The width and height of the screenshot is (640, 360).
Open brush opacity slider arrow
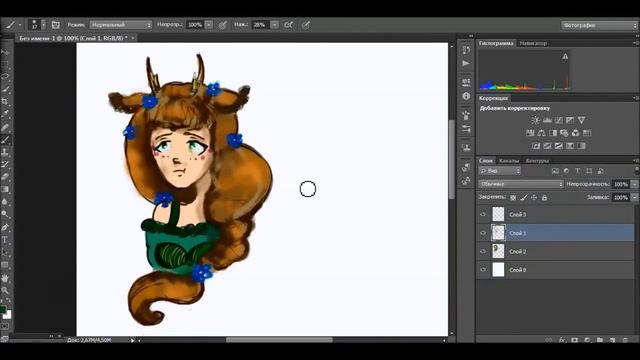tap(209, 25)
